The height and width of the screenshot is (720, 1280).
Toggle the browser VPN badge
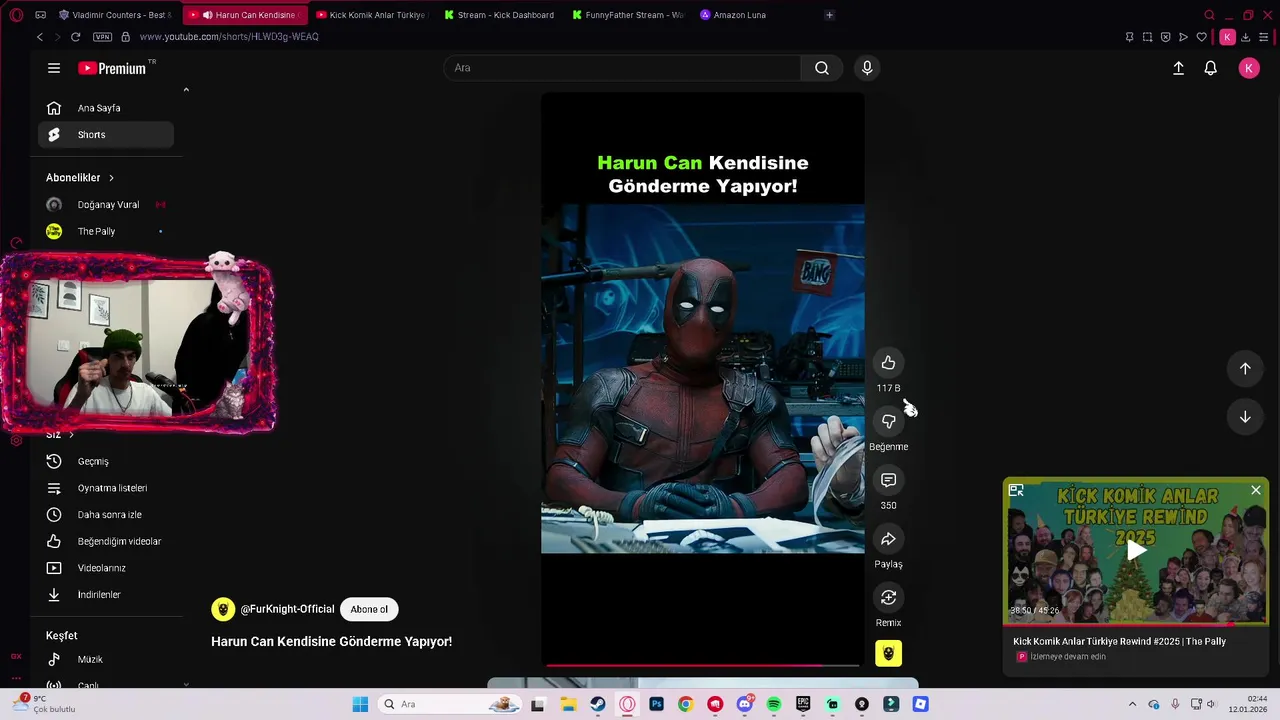point(102,37)
